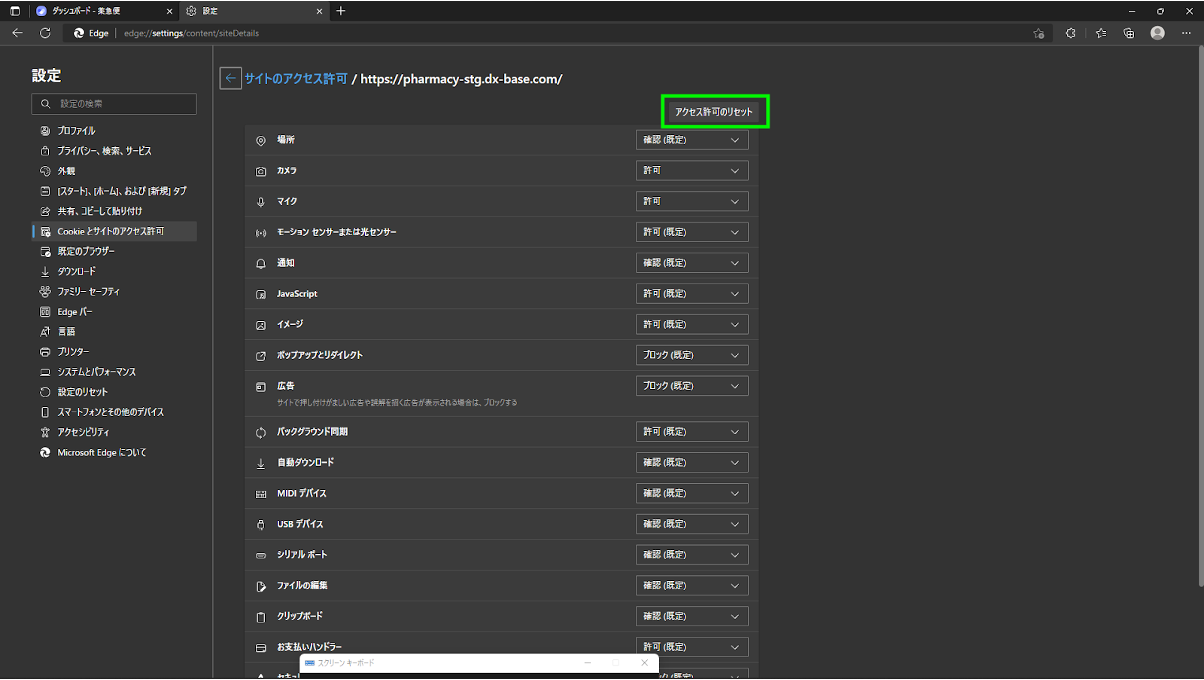Click the アクセス許可のリセット button
Image resolution: width=1204 pixels, height=680 pixels.
(x=714, y=111)
